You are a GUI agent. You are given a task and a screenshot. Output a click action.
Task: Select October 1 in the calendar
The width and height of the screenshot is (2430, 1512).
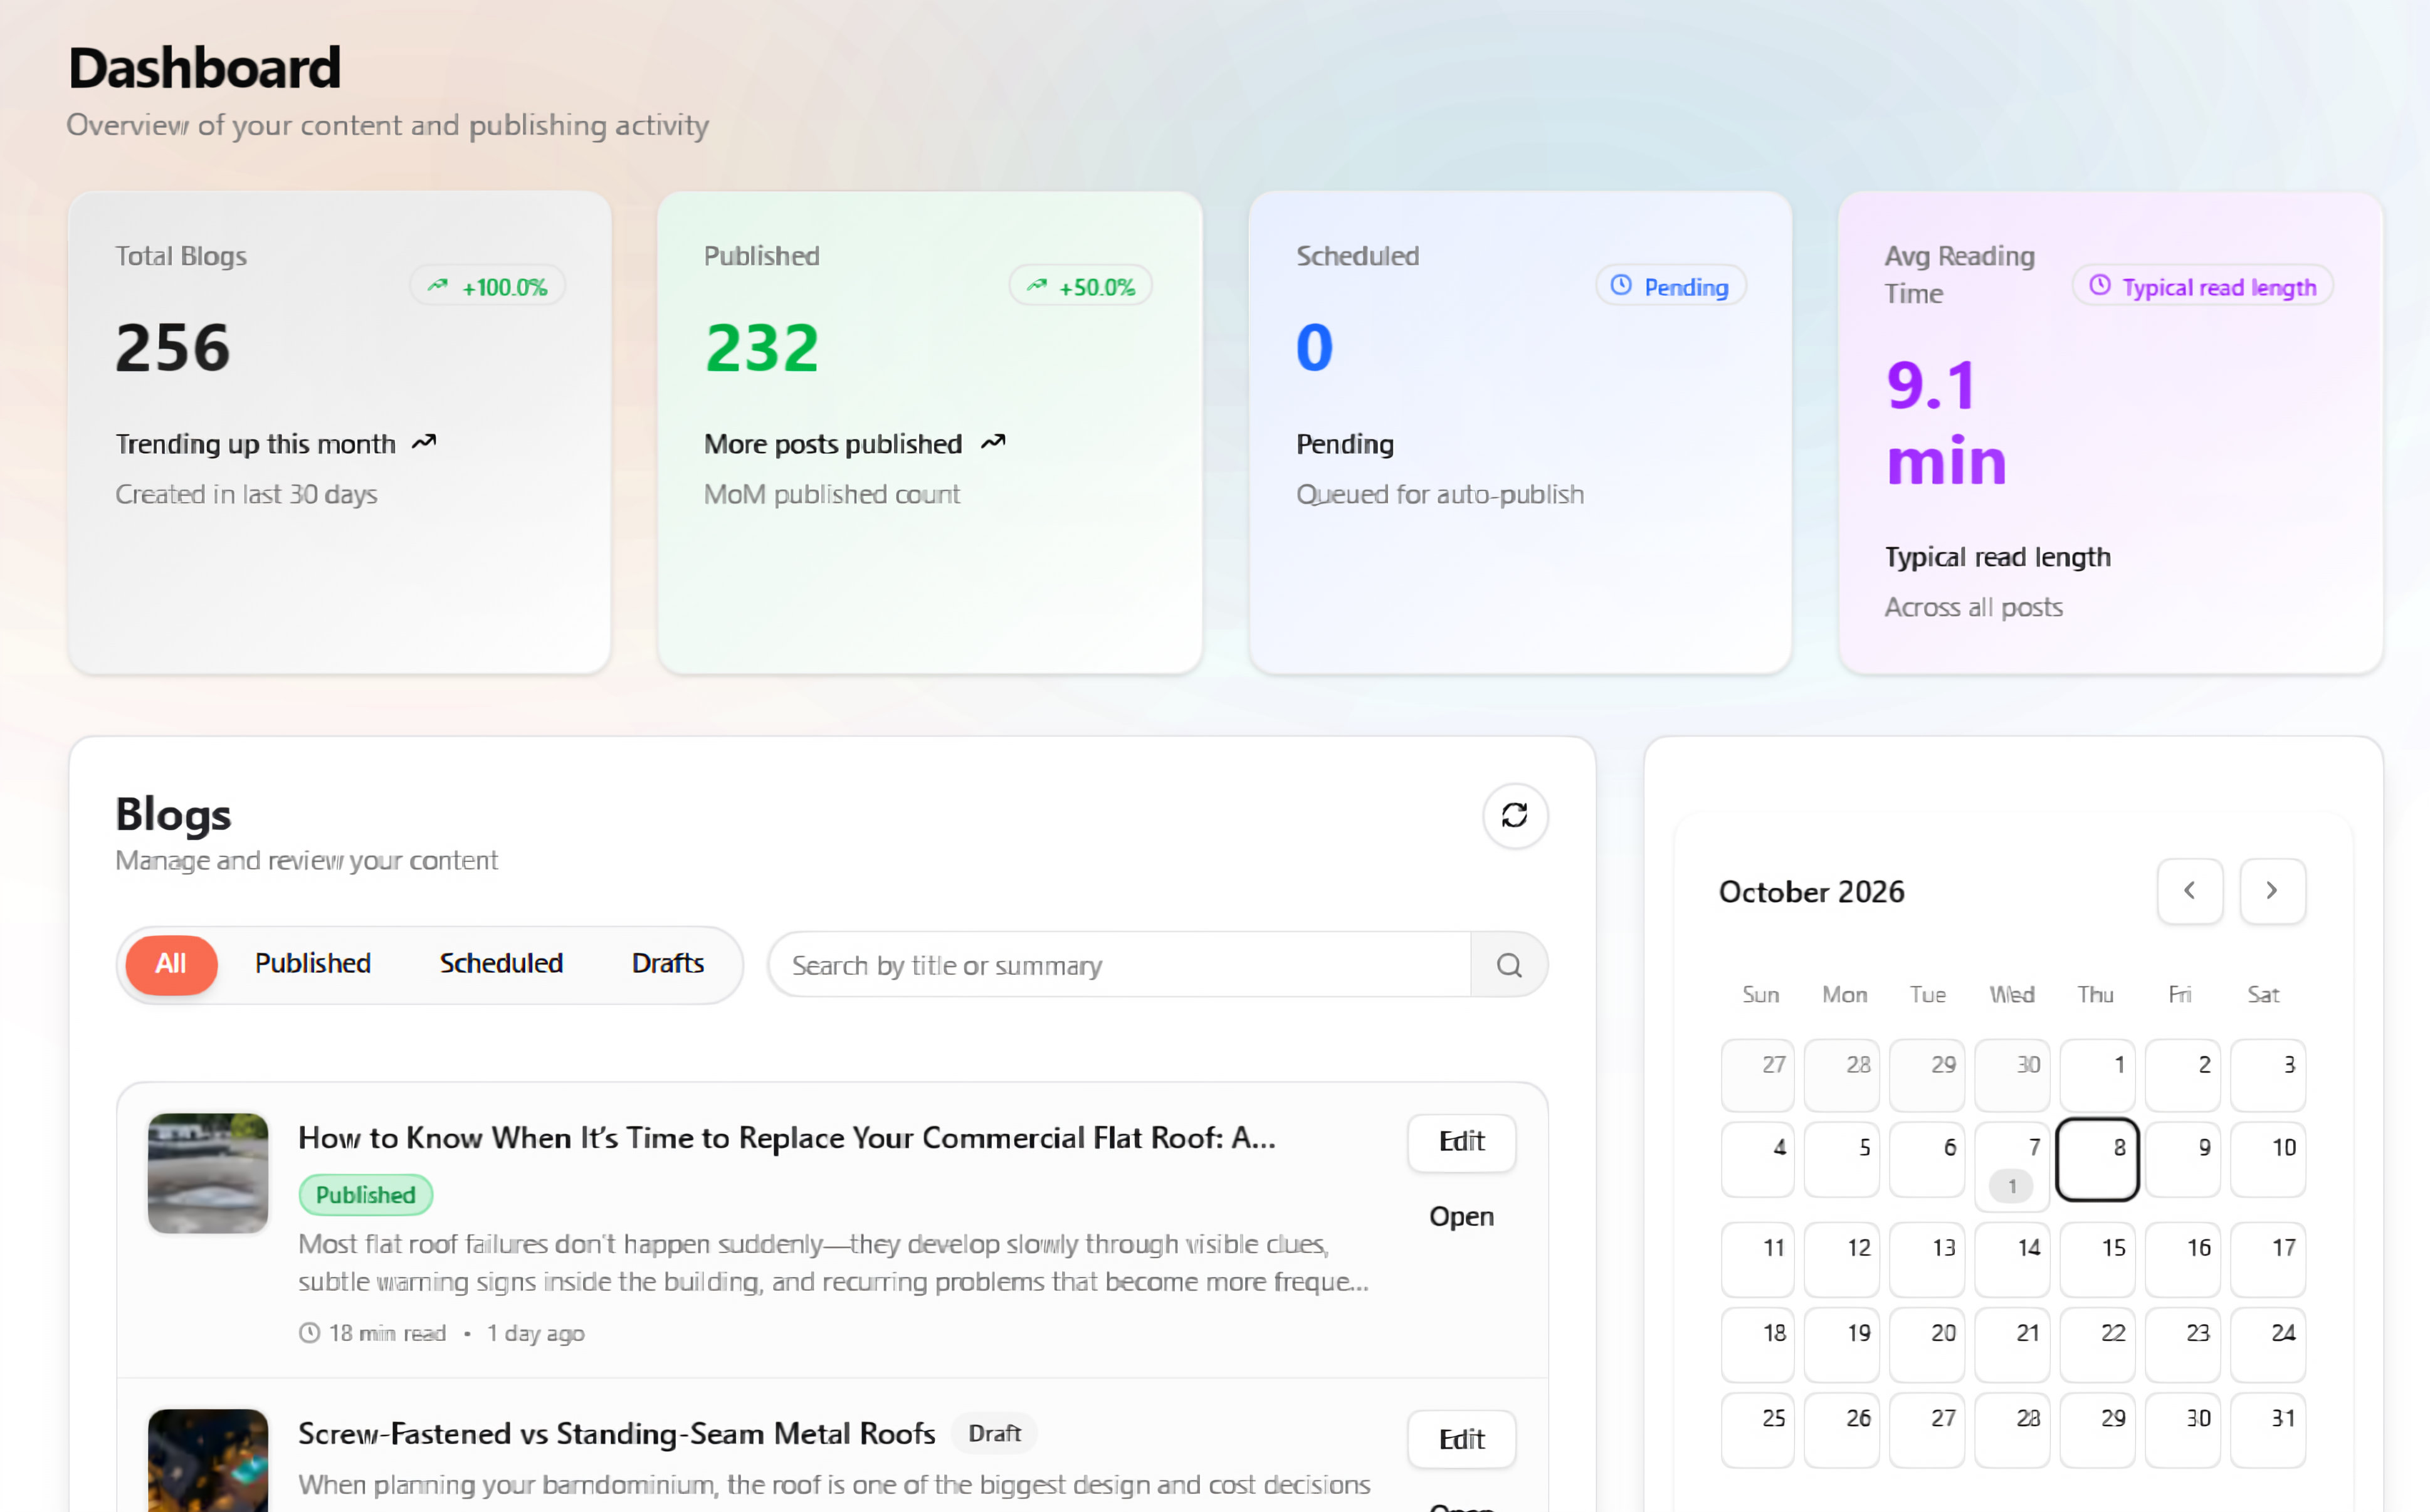2097,1075
